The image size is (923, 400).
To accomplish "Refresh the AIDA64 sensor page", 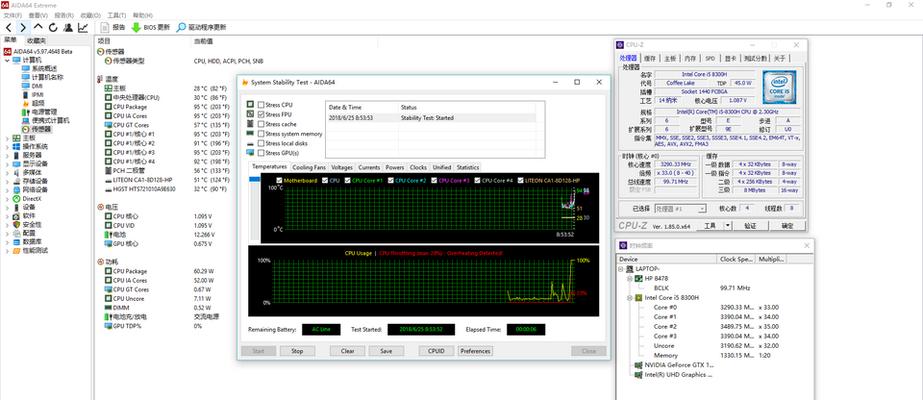I will 53,27.
